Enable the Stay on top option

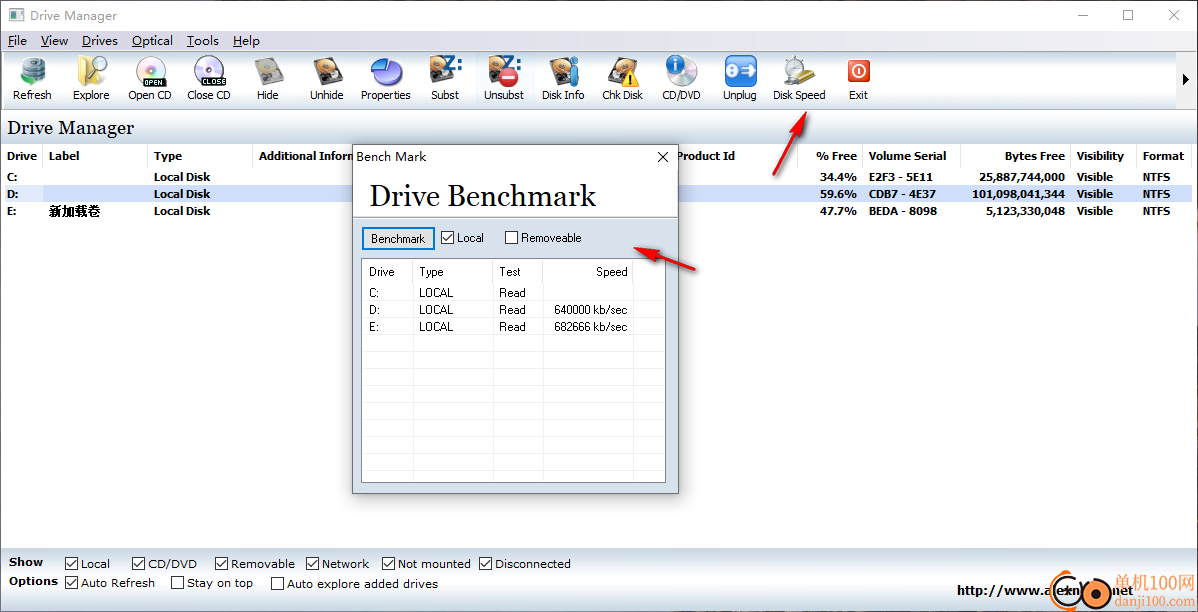click(212, 583)
